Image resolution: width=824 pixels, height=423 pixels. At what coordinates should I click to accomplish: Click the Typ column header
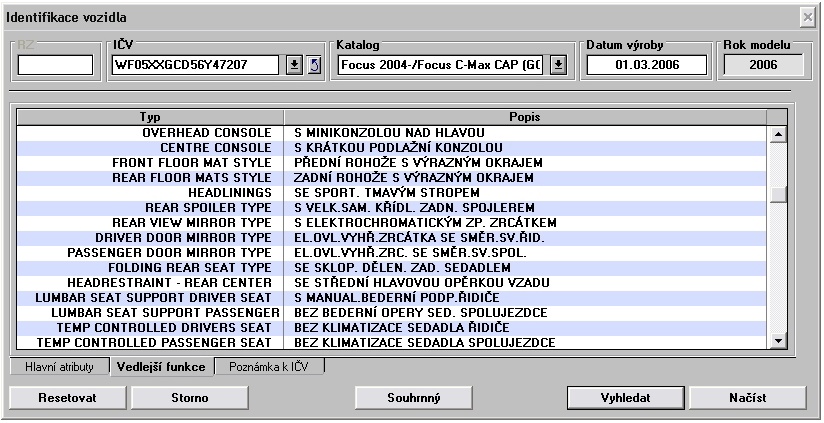[150, 117]
